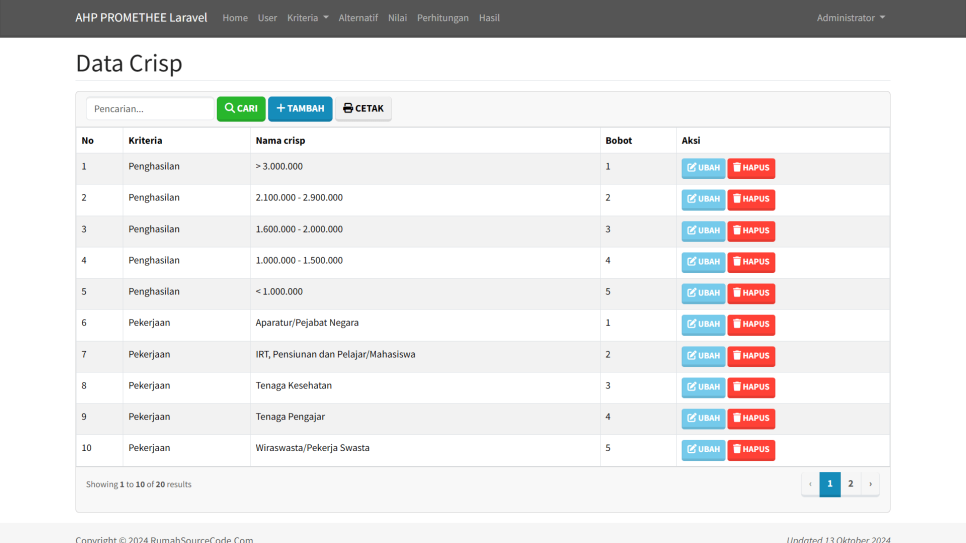Image resolution: width=966 pixels, height=543 pixels.
Task: Open the Nilai page
Action: [397, 18]
